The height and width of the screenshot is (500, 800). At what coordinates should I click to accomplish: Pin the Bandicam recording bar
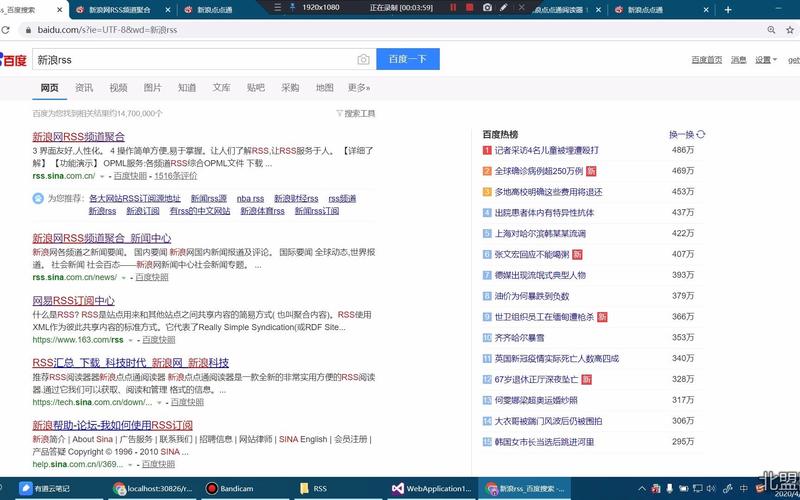pos(293,8)
